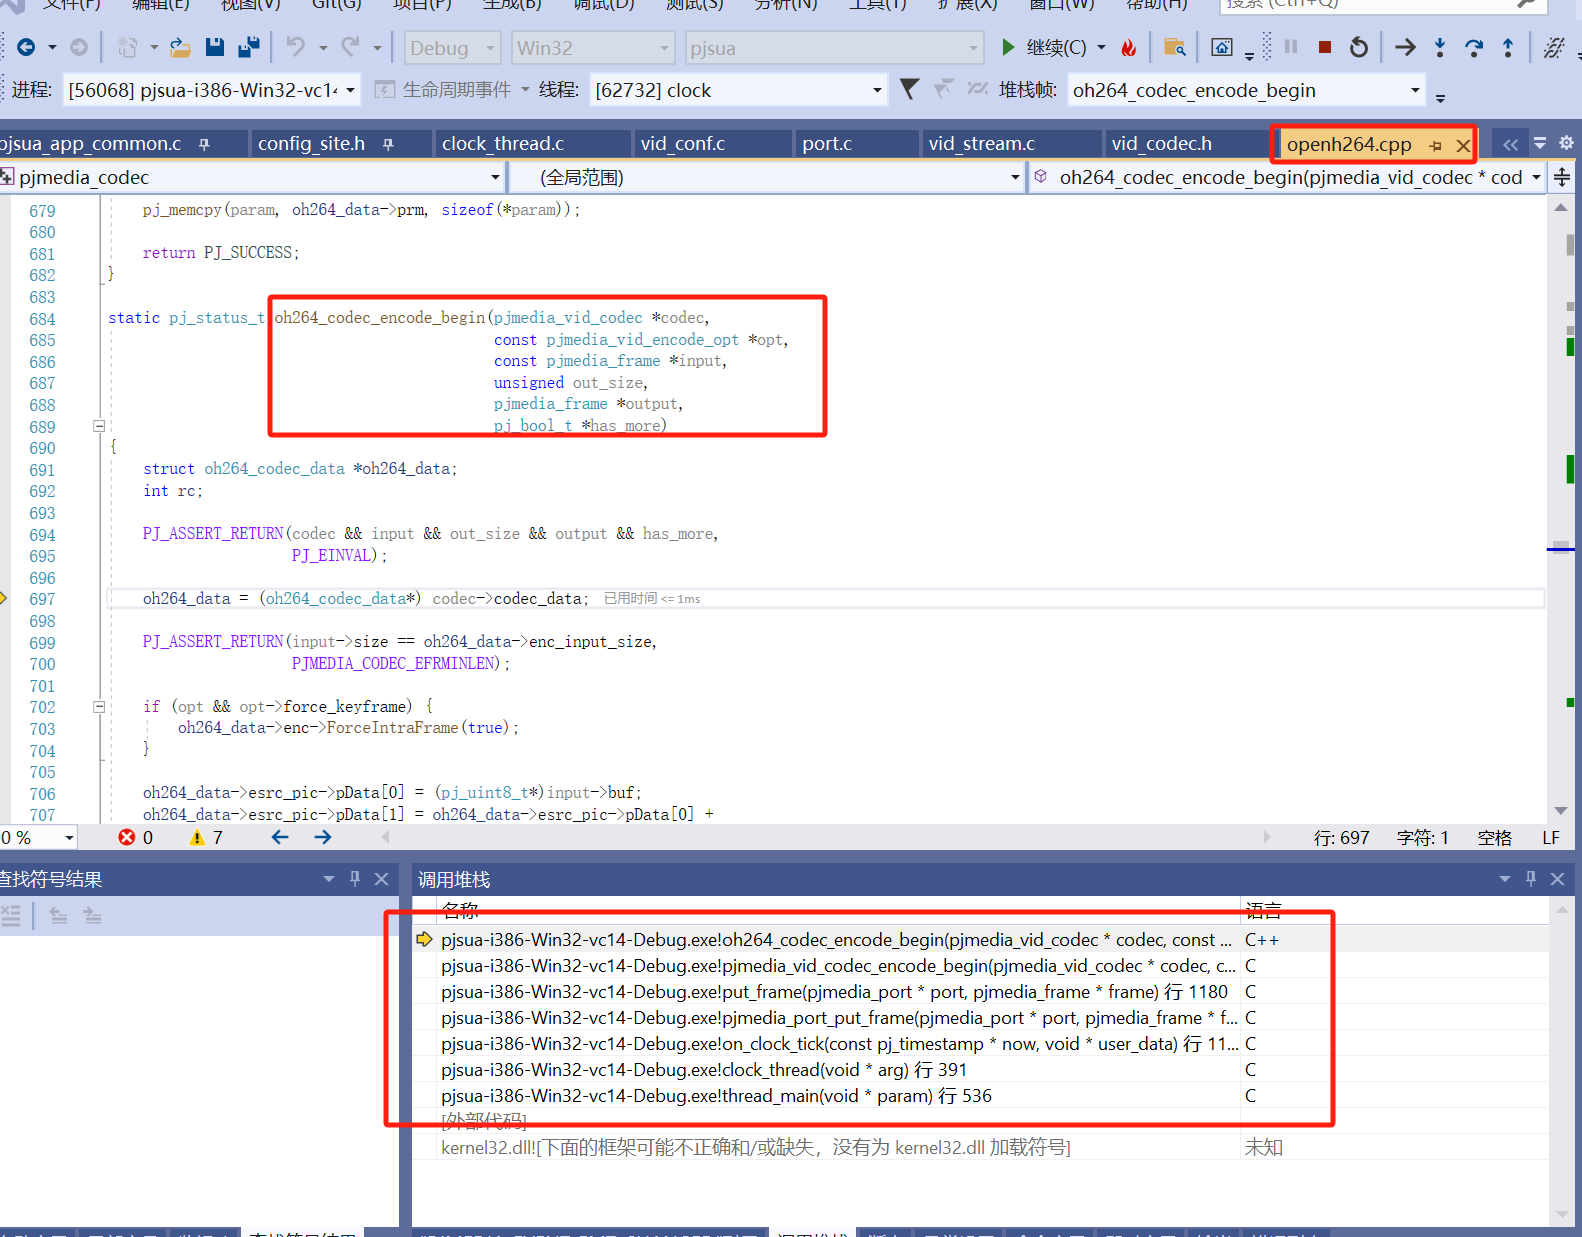
Task: Click the Save All icon
Action: [249, 47]
